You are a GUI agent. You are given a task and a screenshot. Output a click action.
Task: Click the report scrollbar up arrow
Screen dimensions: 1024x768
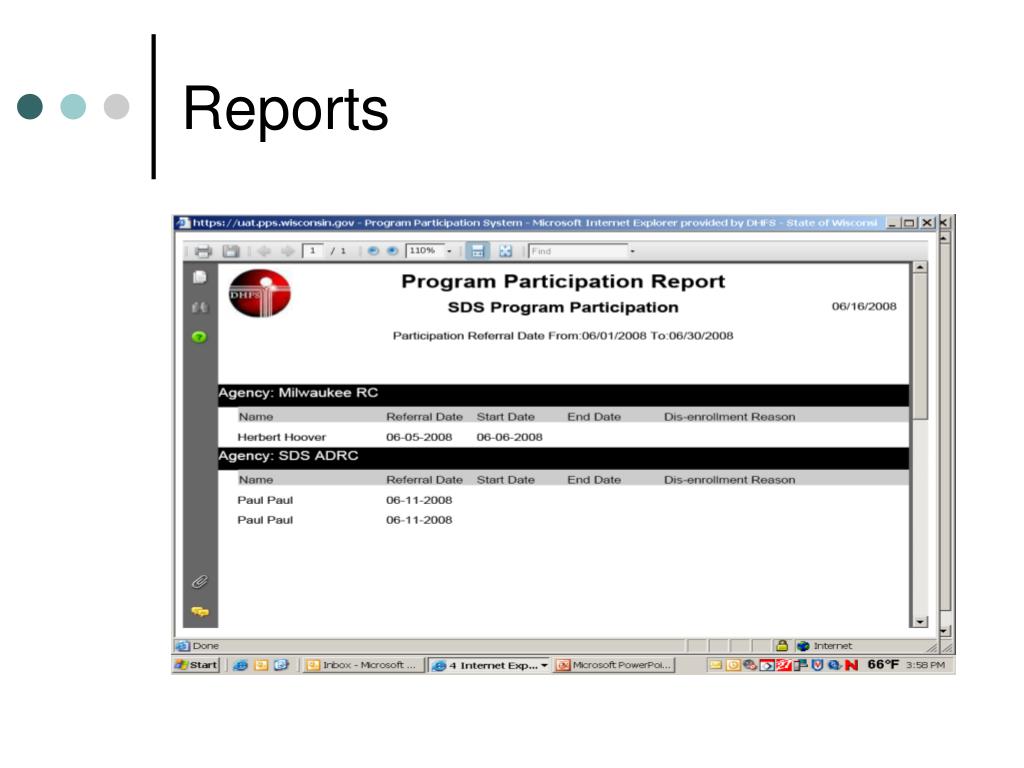point(920,267)
